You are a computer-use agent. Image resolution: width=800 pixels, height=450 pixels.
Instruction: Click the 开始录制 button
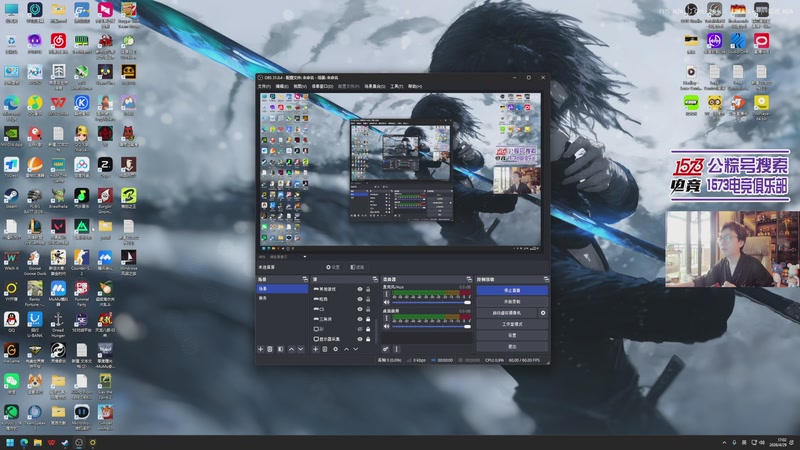pyautogui.click(x=512, y=302)
